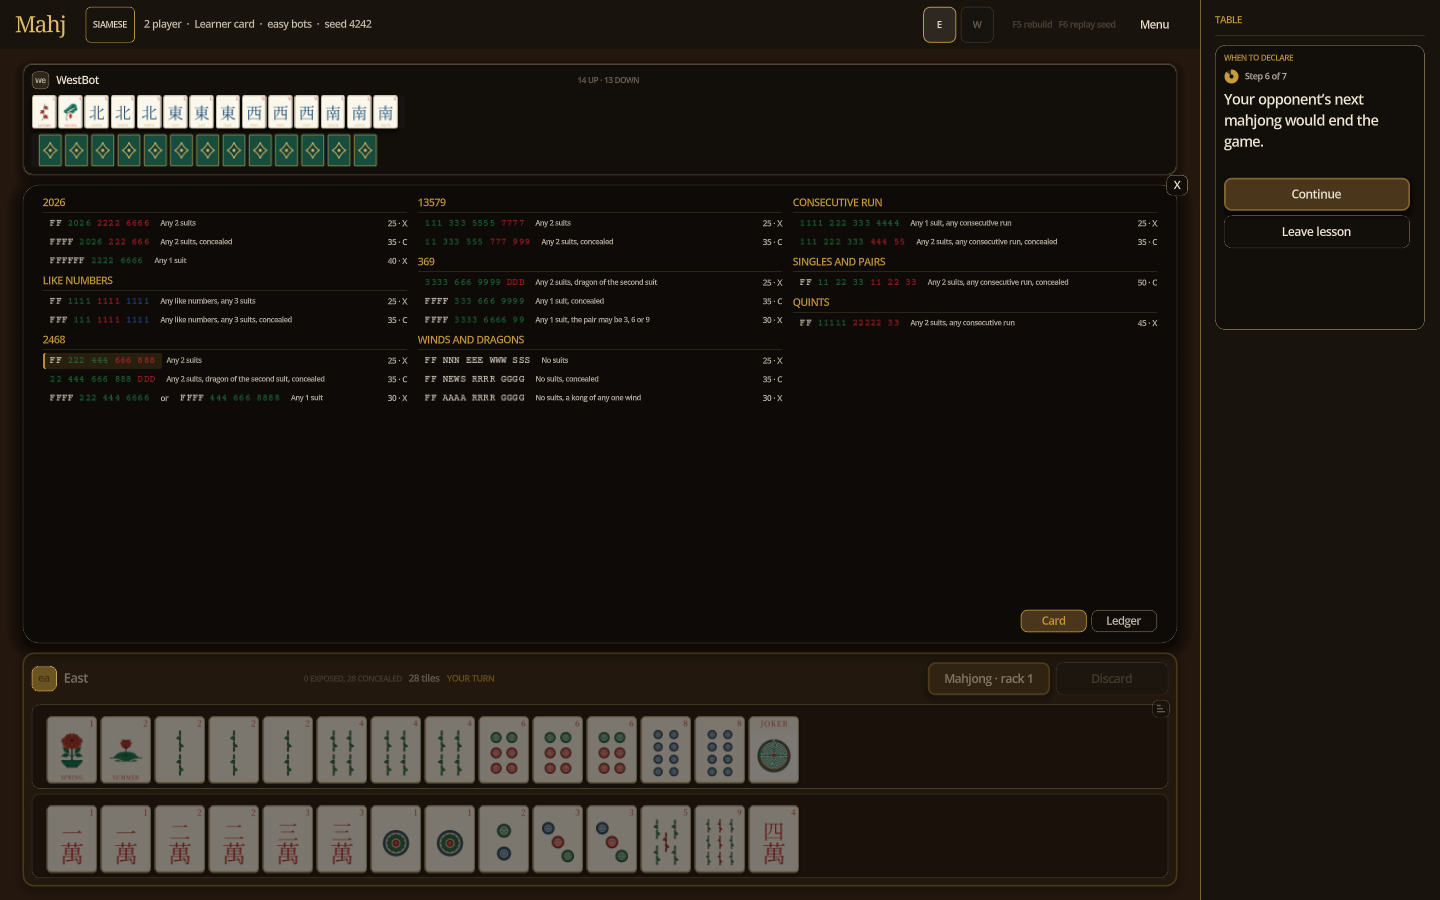Click the '3333 666 9999 DDD' hand row
Viewport: 1440px width, 900px height.
(600, 282)
